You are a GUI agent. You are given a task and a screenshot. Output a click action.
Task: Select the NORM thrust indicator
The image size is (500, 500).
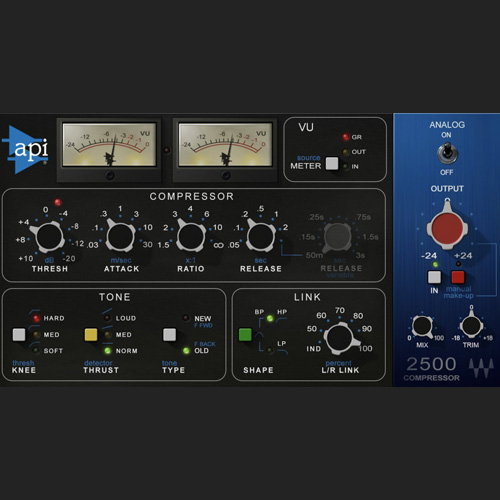[x=108, y=350]
